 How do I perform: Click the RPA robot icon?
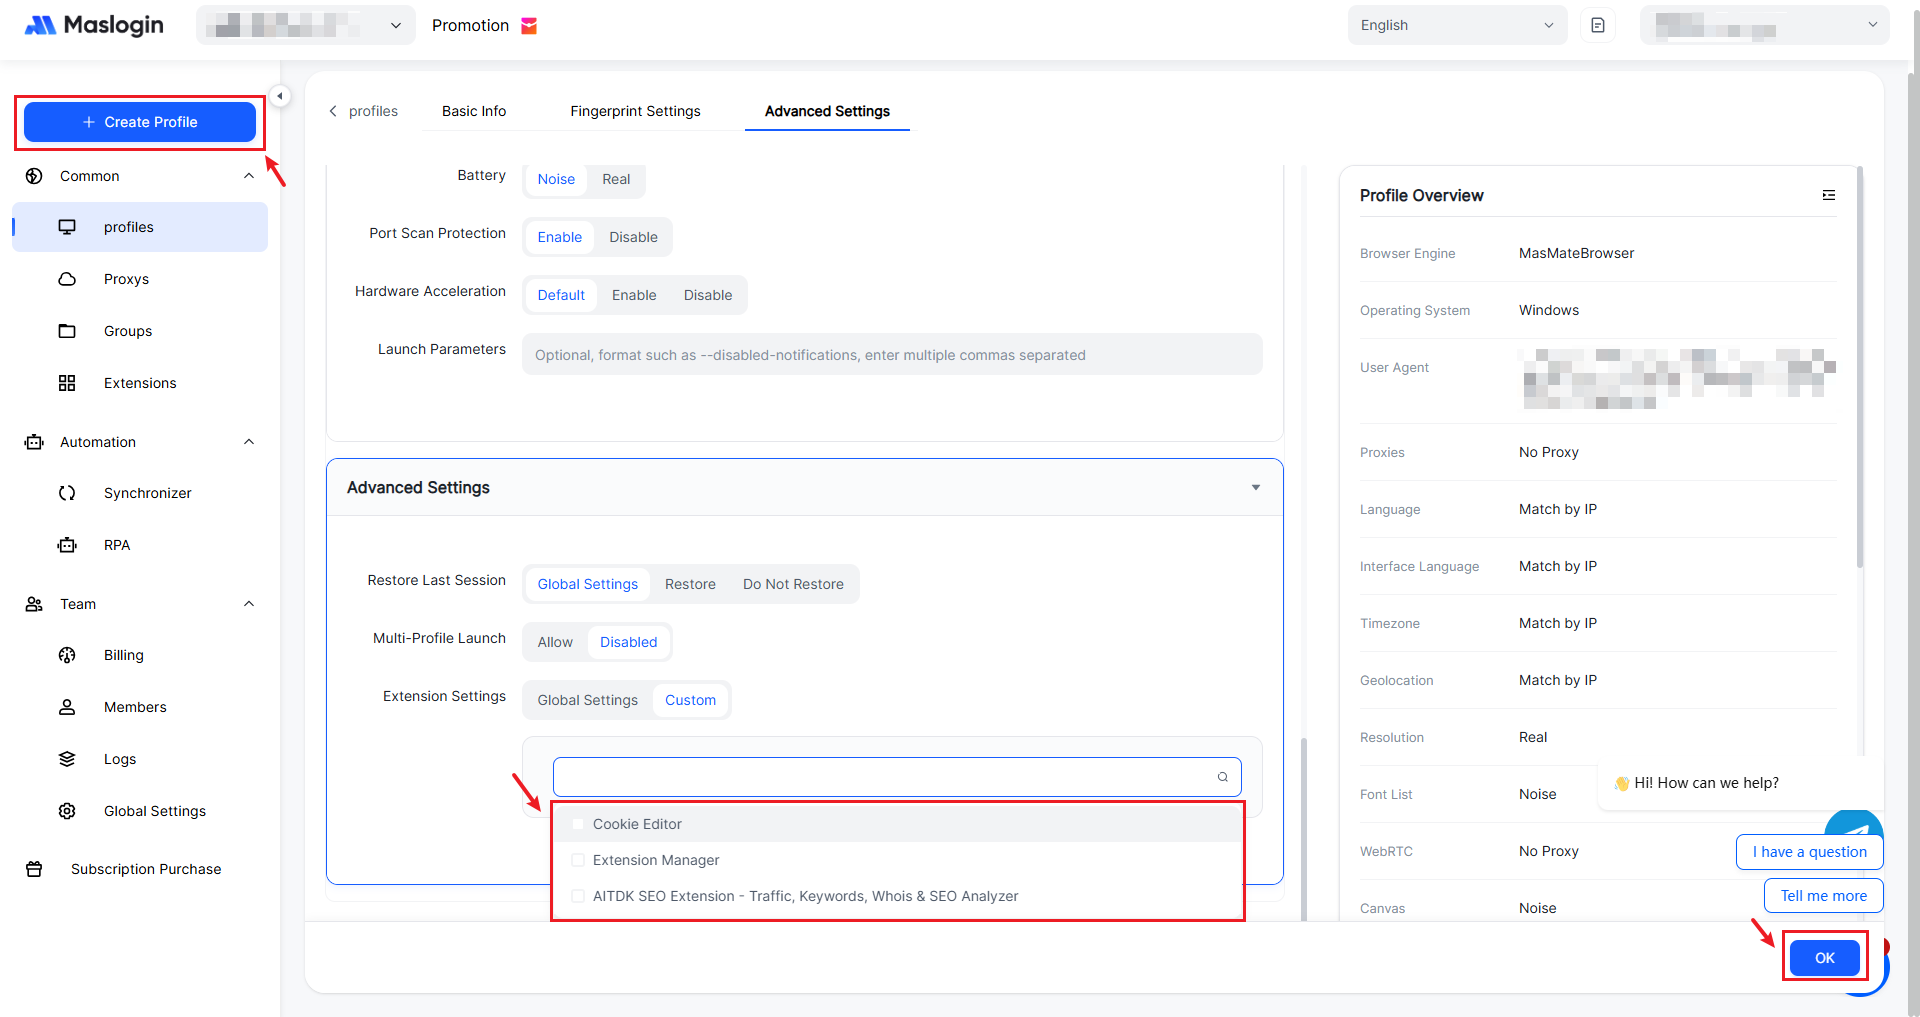(x=67, y=545)
